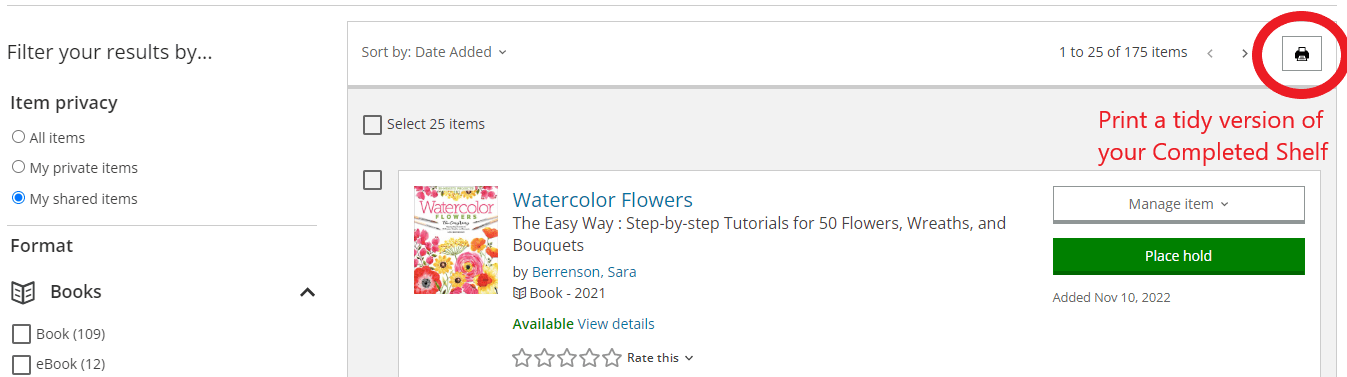Rate Watercolor Flowers with first star

click(521, 357)
